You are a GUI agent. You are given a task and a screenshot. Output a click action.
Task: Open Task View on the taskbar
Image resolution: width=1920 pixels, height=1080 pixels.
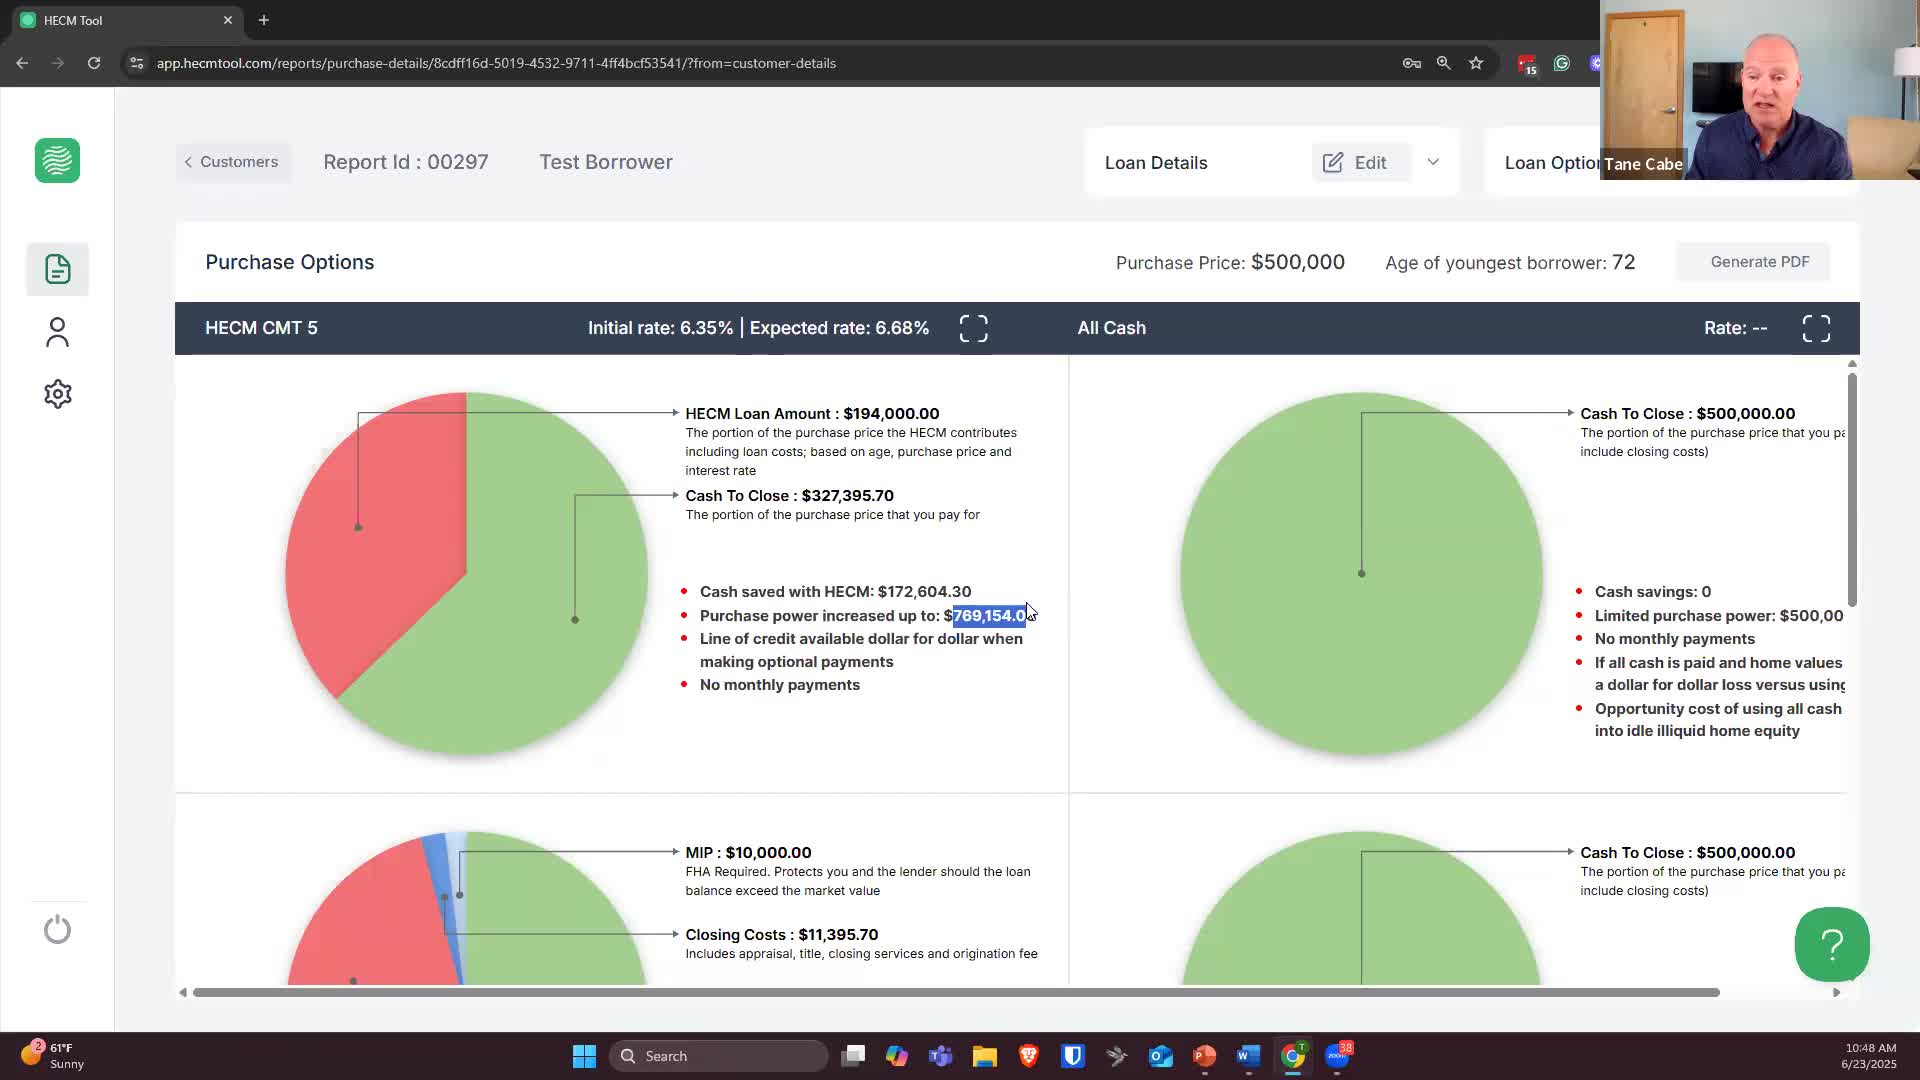pos(853,1056)
